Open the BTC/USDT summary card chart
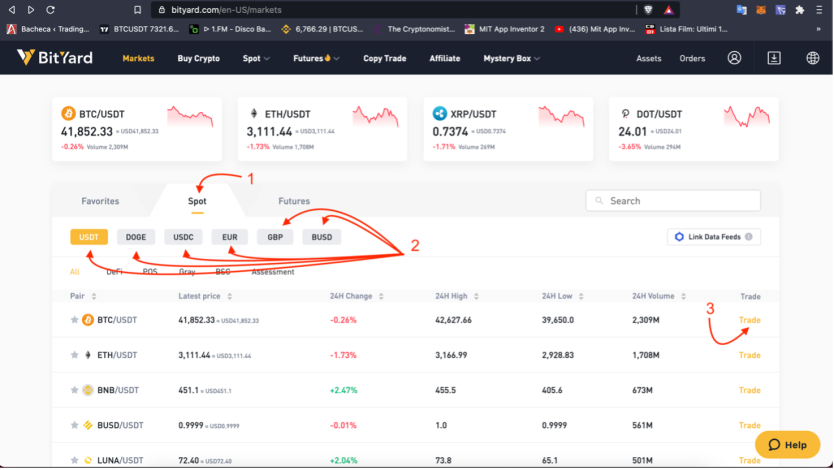 (190, 117)
